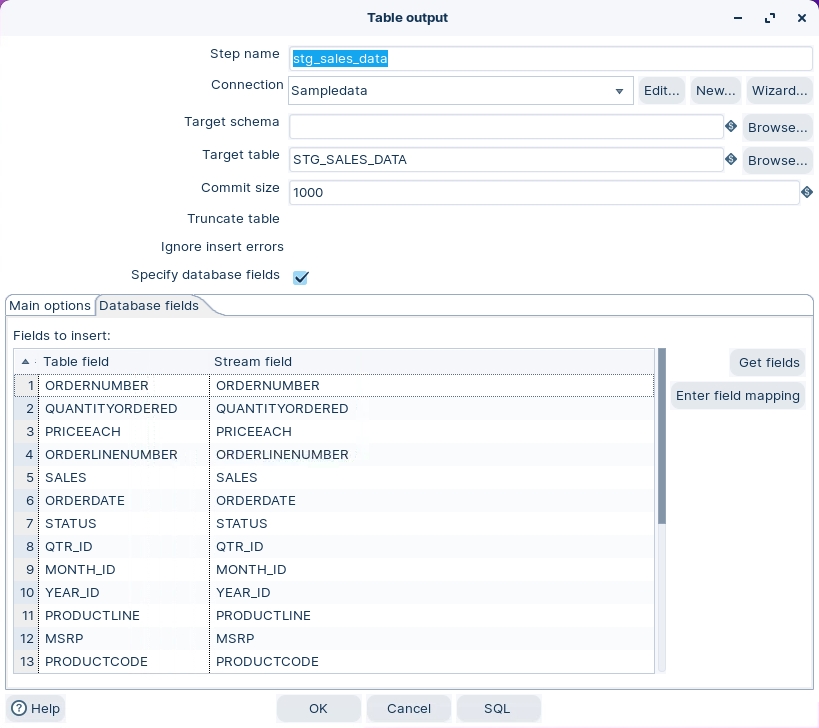Select the Database fields tab
819x728 pixels.
pos(149,306)
